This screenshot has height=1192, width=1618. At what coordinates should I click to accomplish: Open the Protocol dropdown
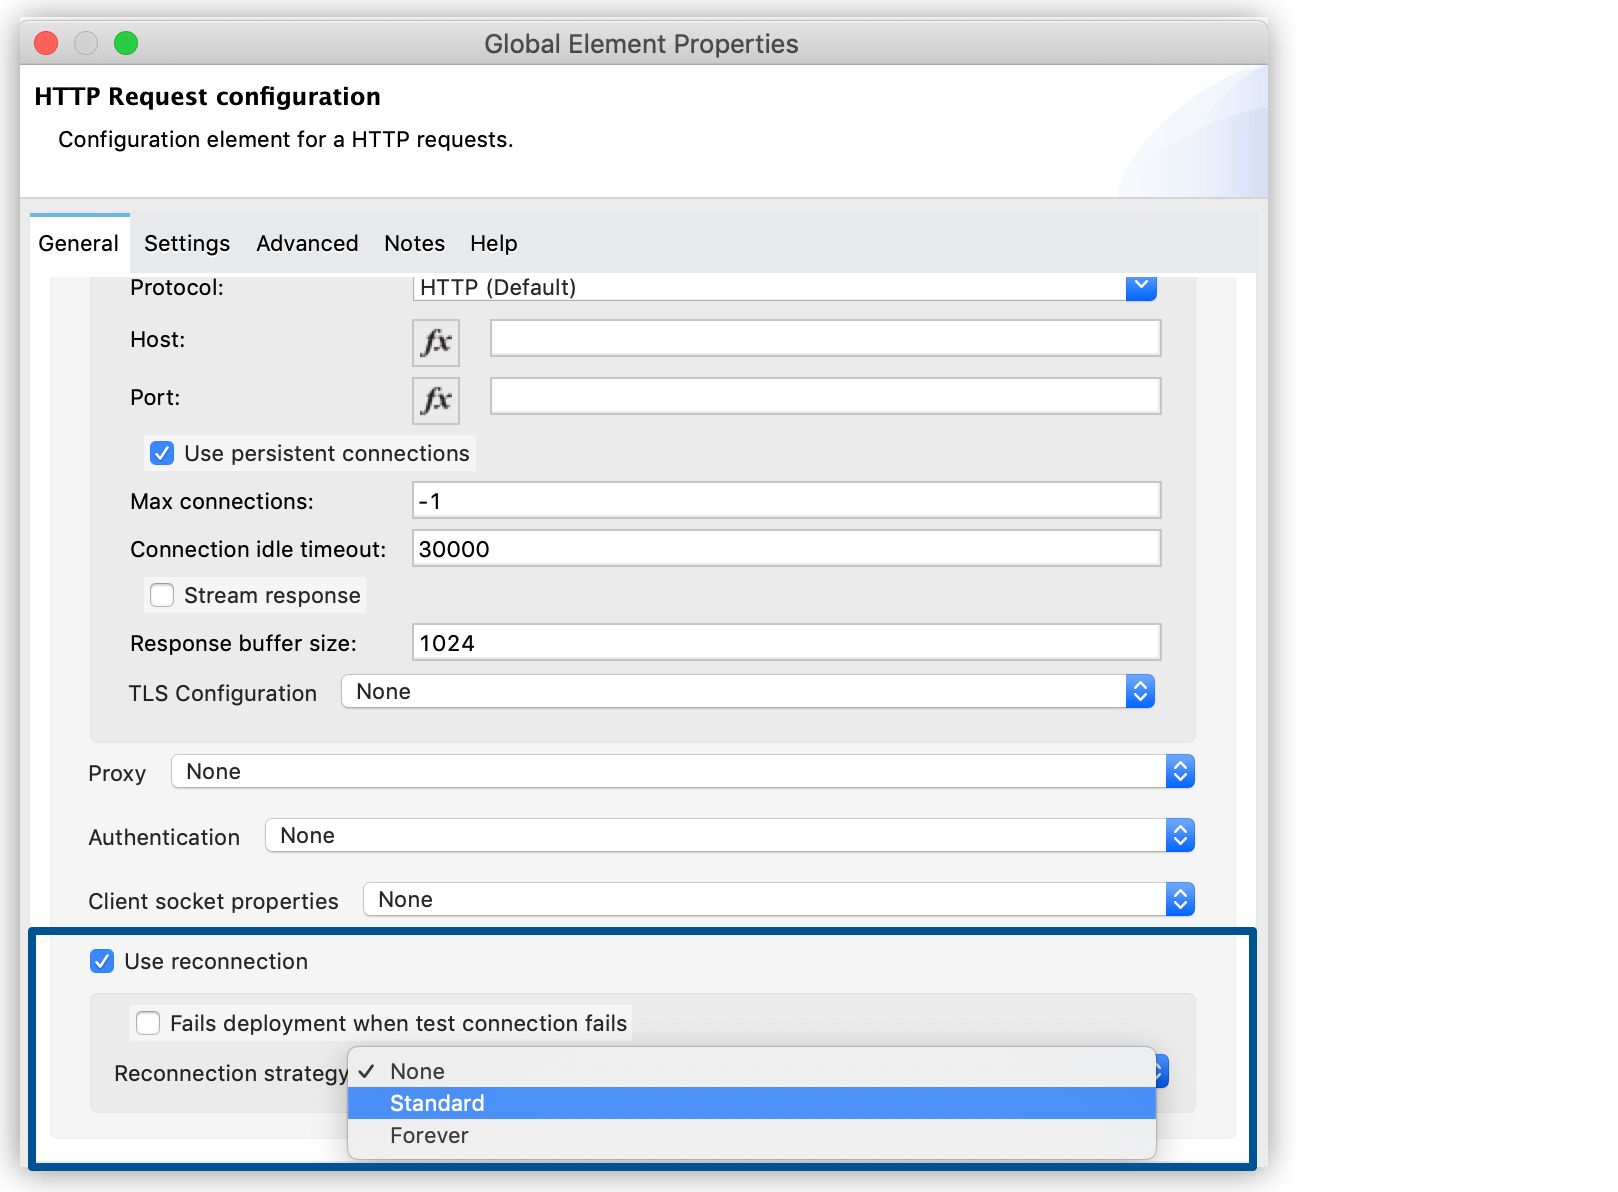(x=1141, y=288)
